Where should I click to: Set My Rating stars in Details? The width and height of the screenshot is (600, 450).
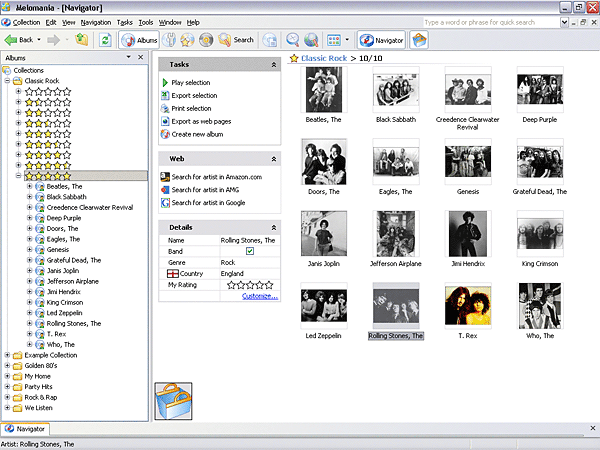251,285
